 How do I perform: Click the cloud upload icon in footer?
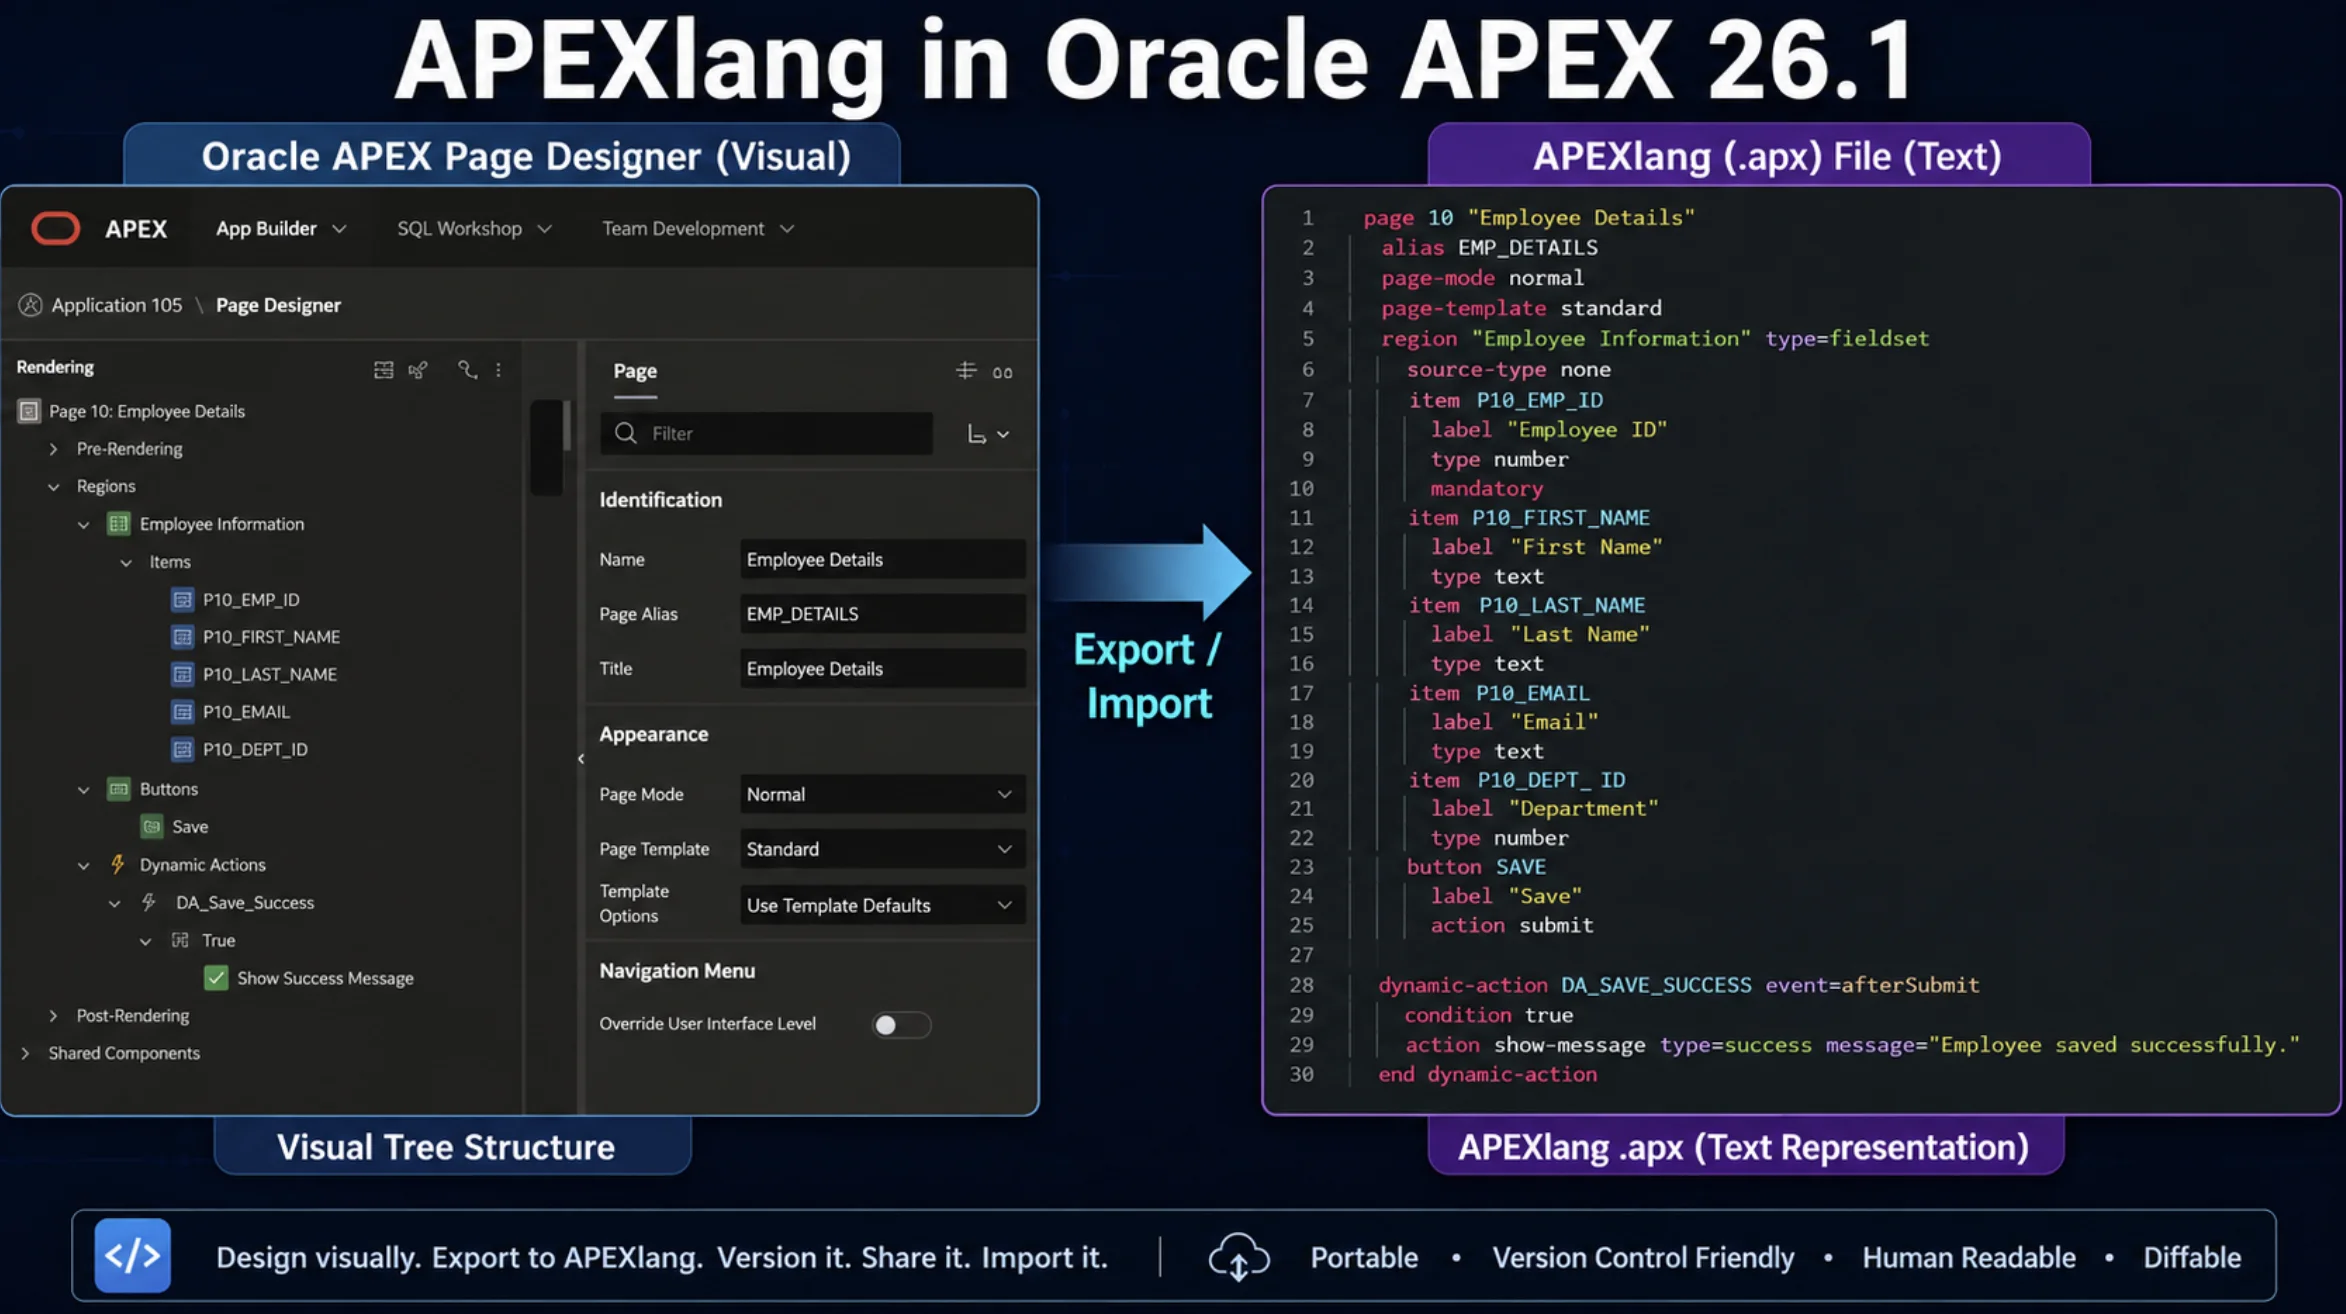coord(1239,1257)
